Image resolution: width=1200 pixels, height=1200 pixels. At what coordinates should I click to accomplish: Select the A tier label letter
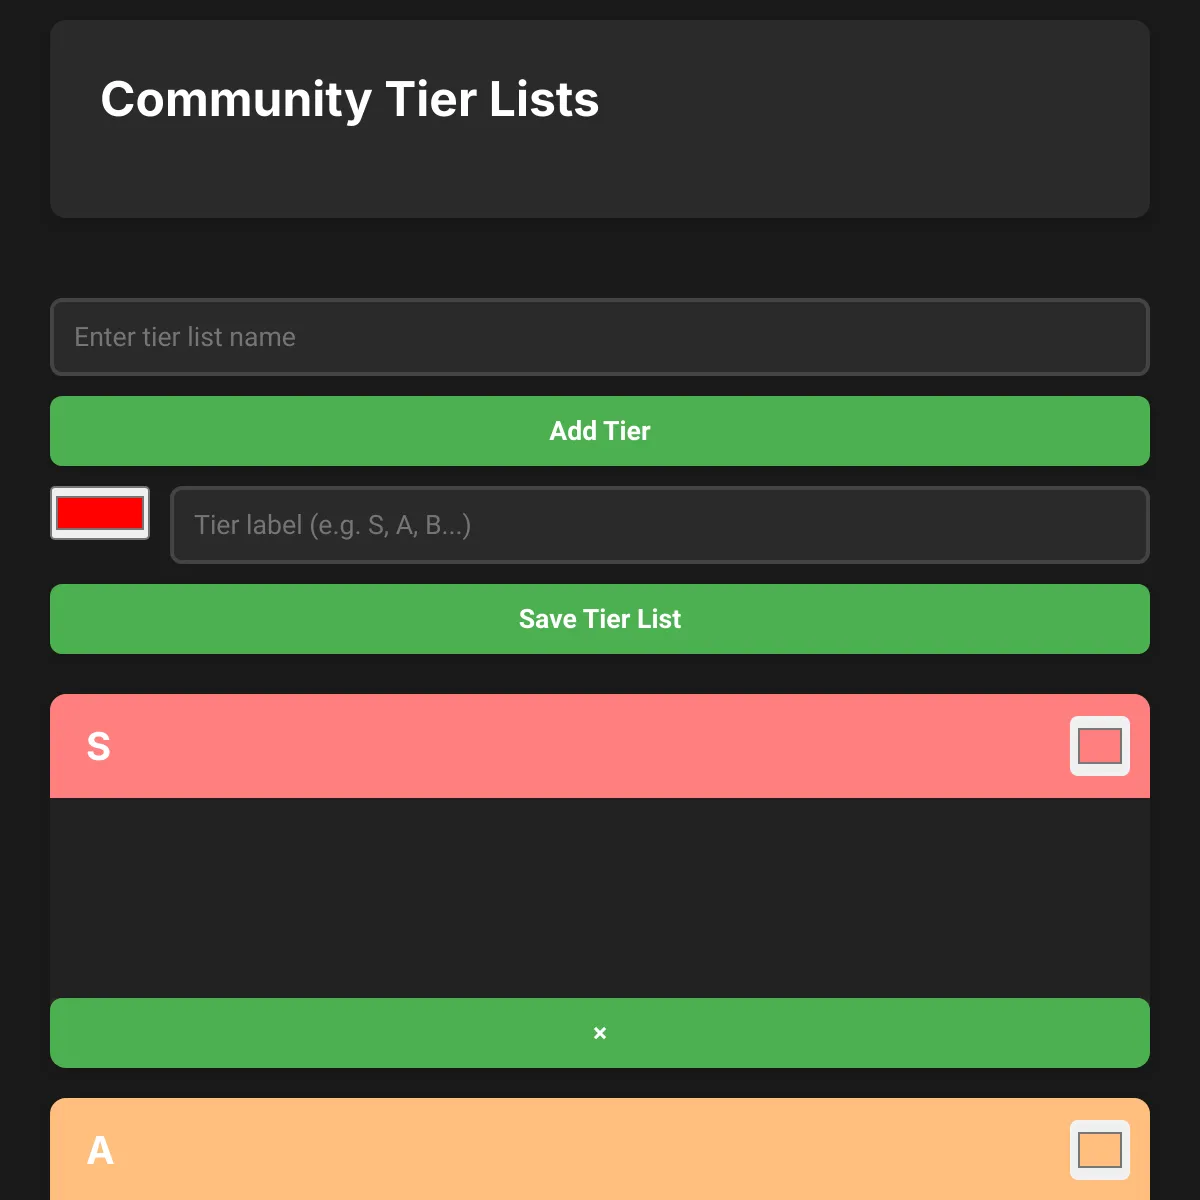(x=100, y=1150)
